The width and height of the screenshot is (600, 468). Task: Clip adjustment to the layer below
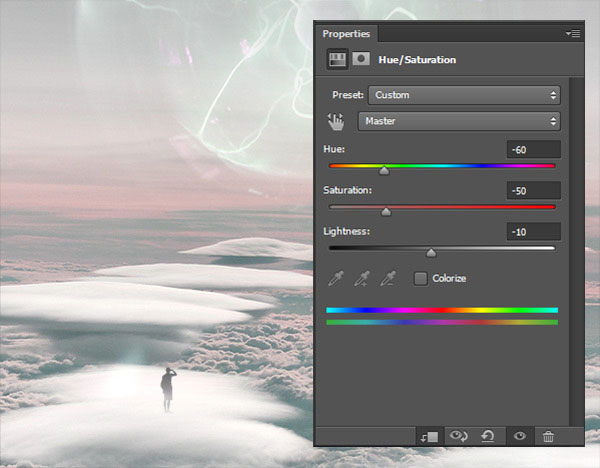[x=426, y=436]
